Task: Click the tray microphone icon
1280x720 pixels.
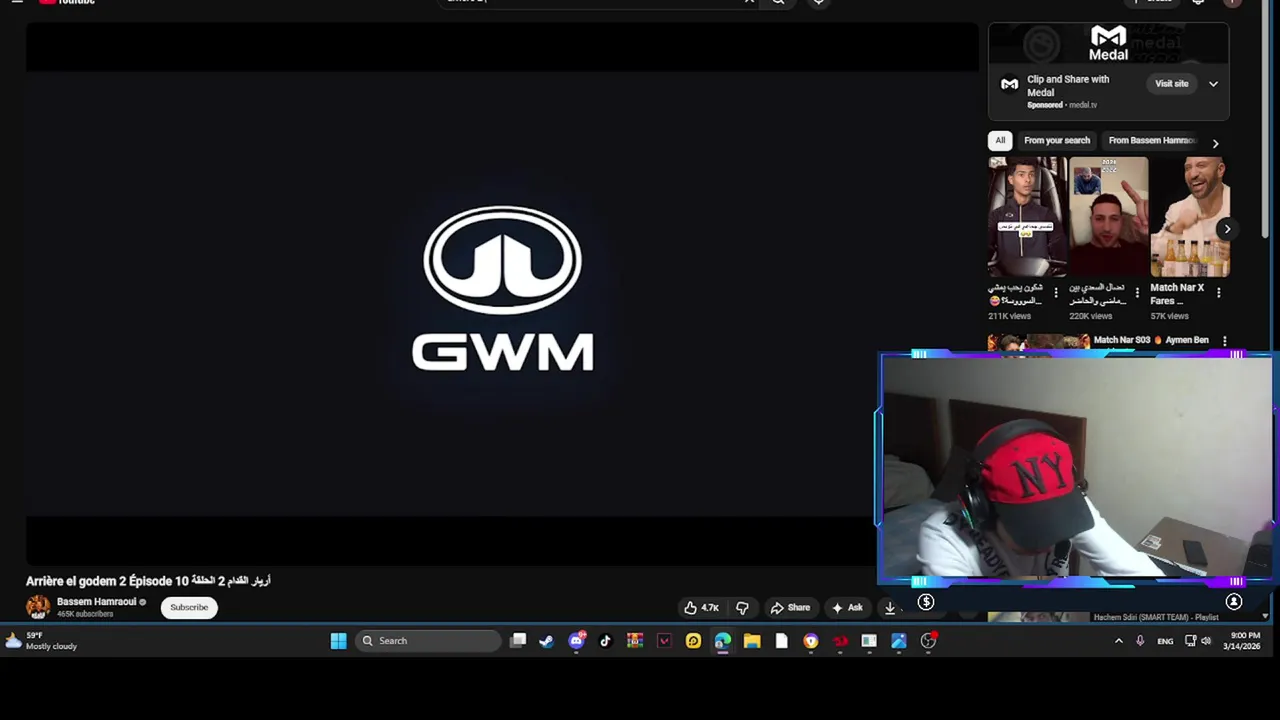Action: (x=1140, y=641)
